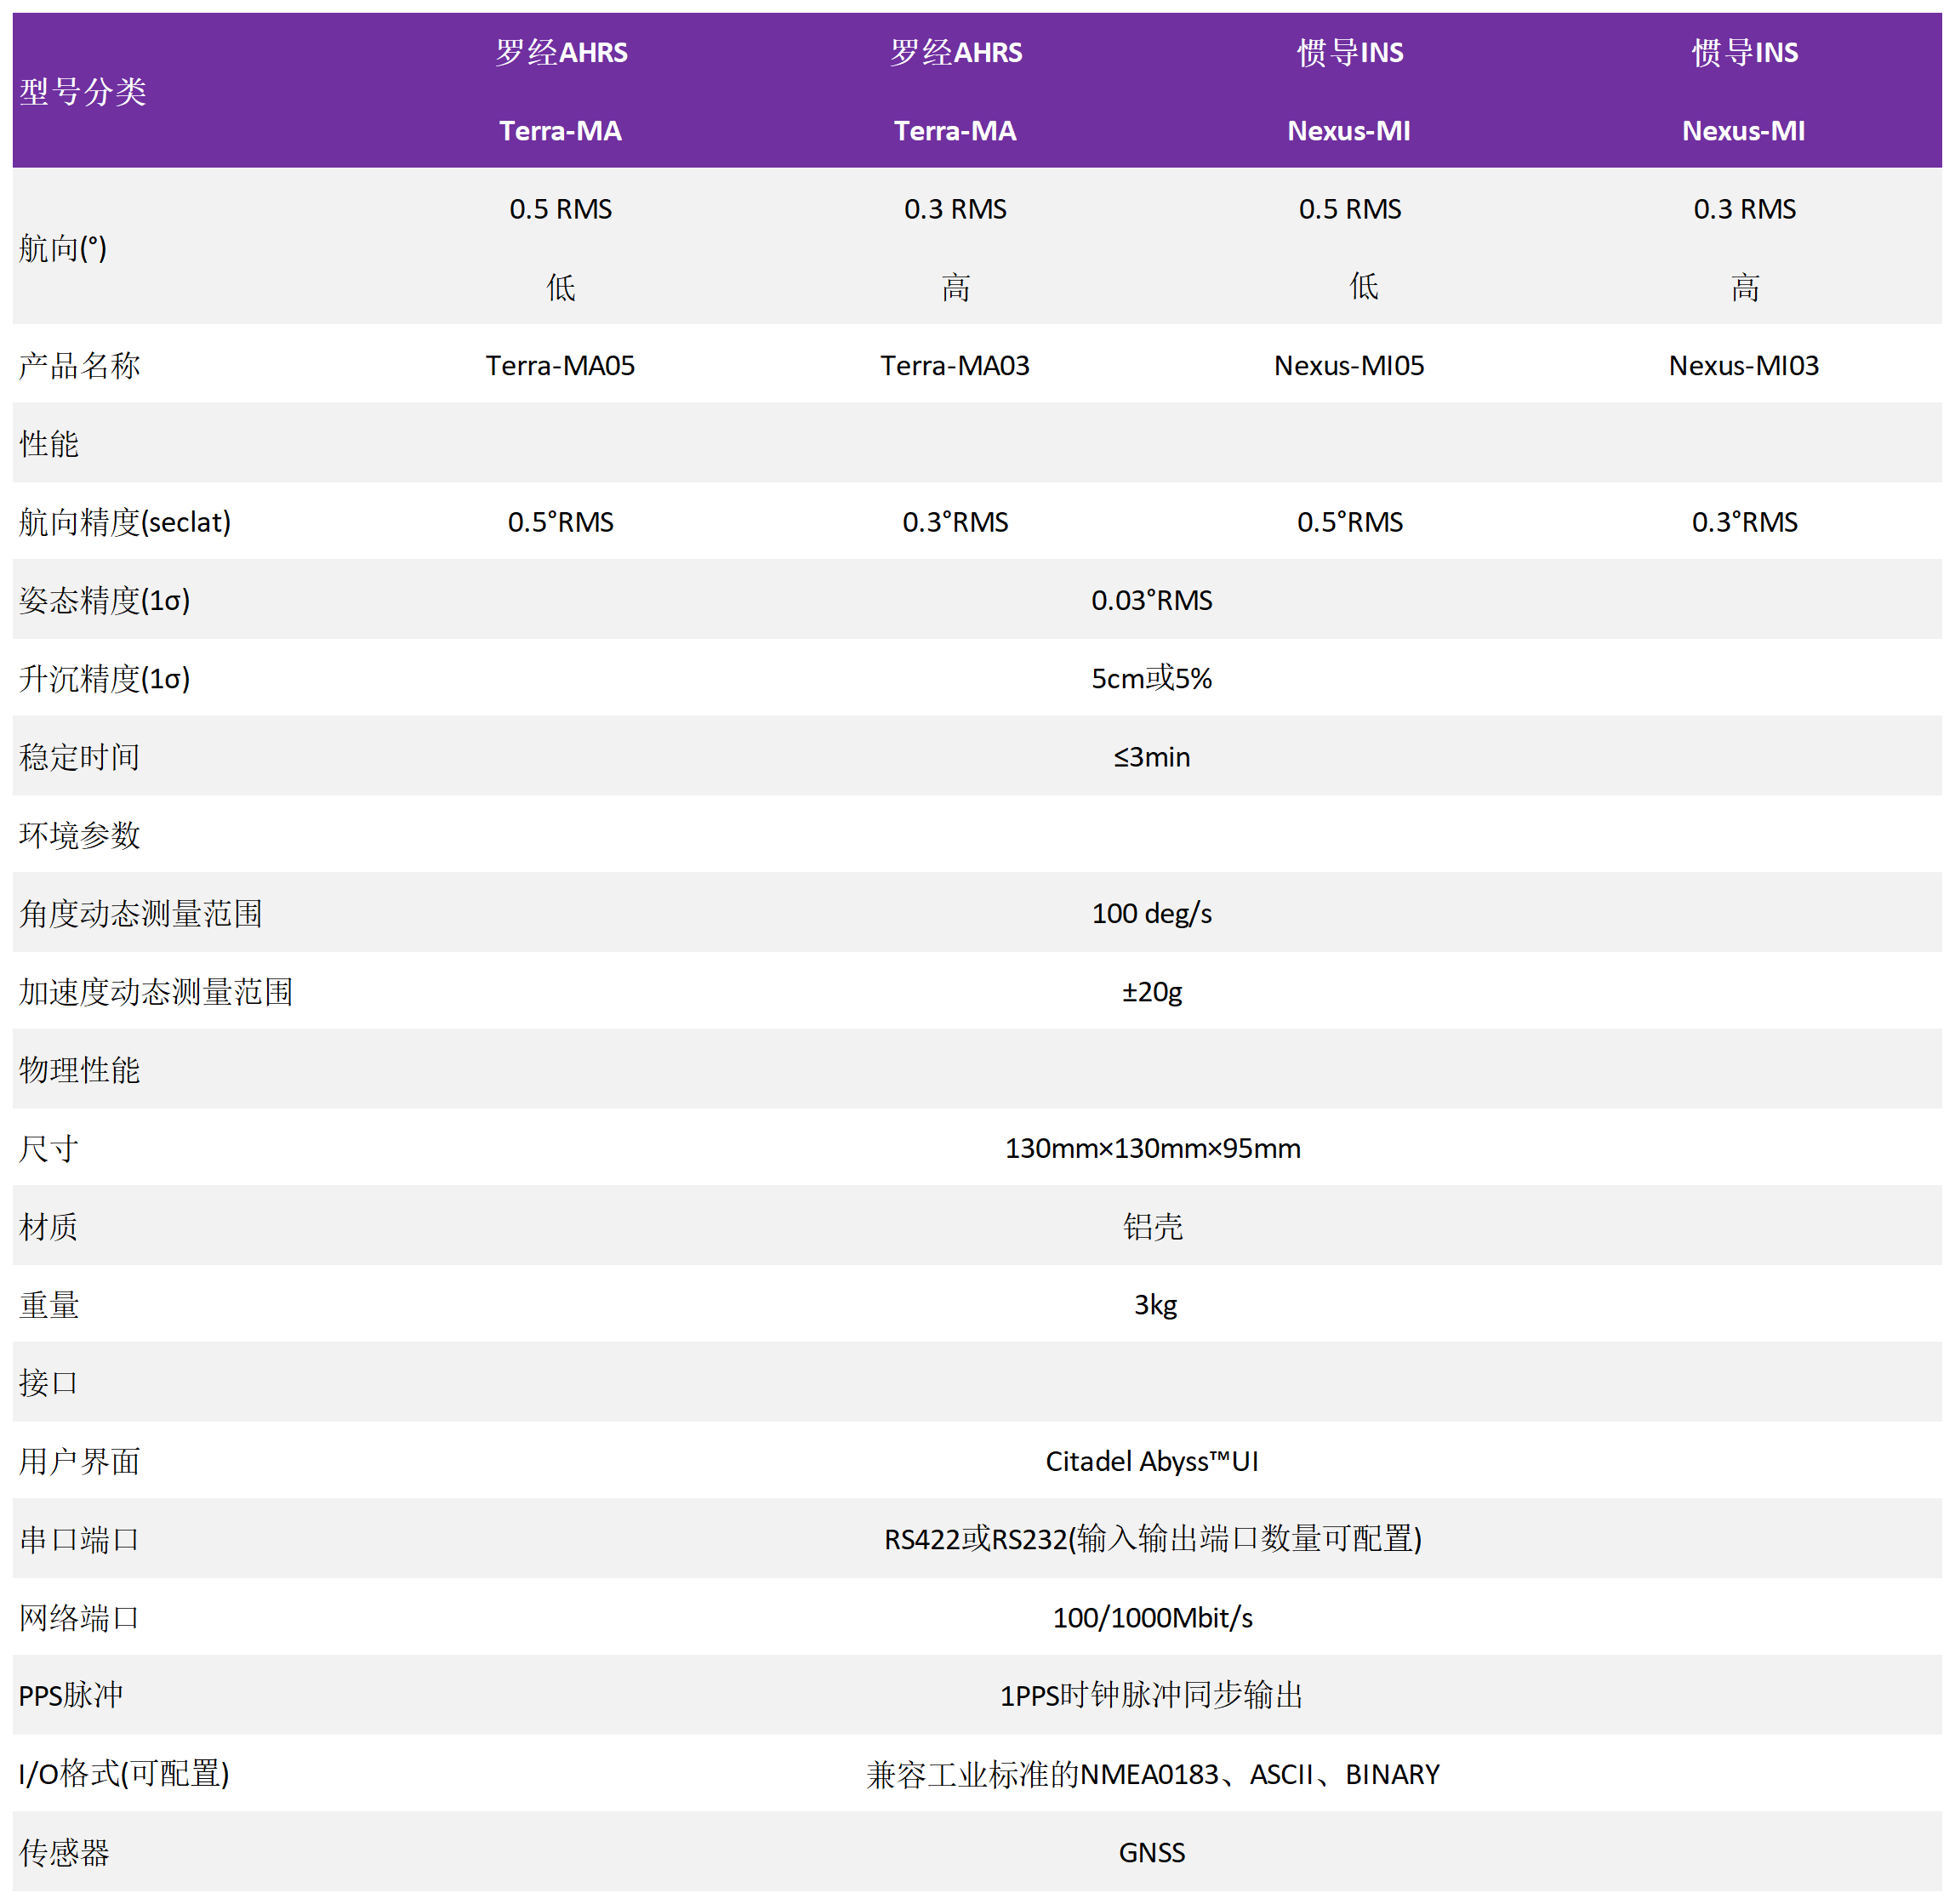Viewport: 1955px width, 1904px height.
Task: Click the 型号分类 header cell
Action: (x=83, y=91)
